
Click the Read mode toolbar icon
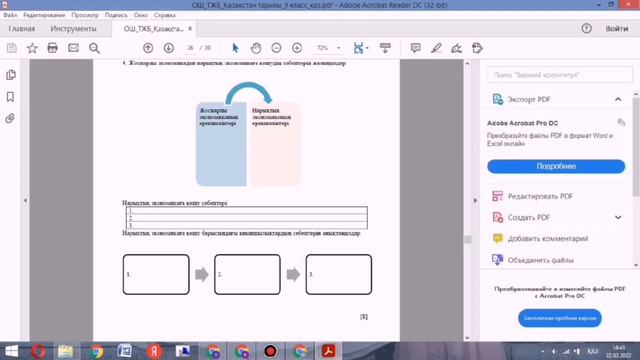click(x=385, y=48)
